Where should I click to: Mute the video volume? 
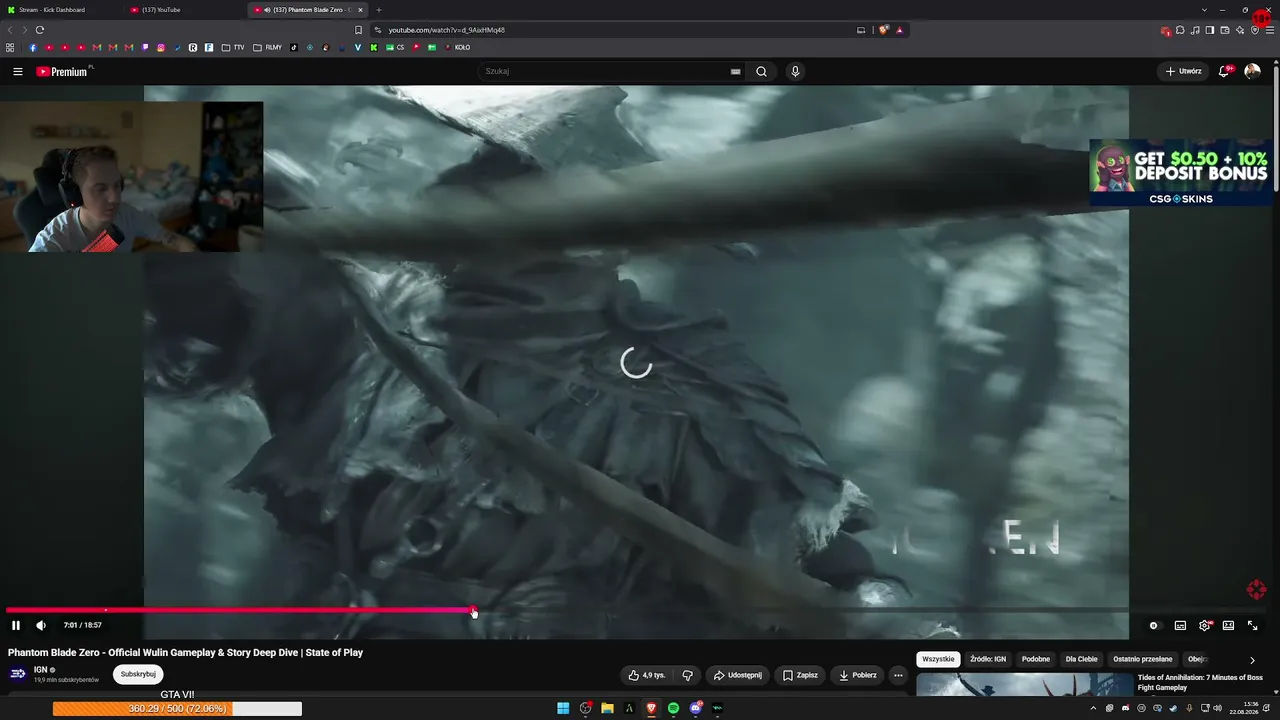pos(41,626)
